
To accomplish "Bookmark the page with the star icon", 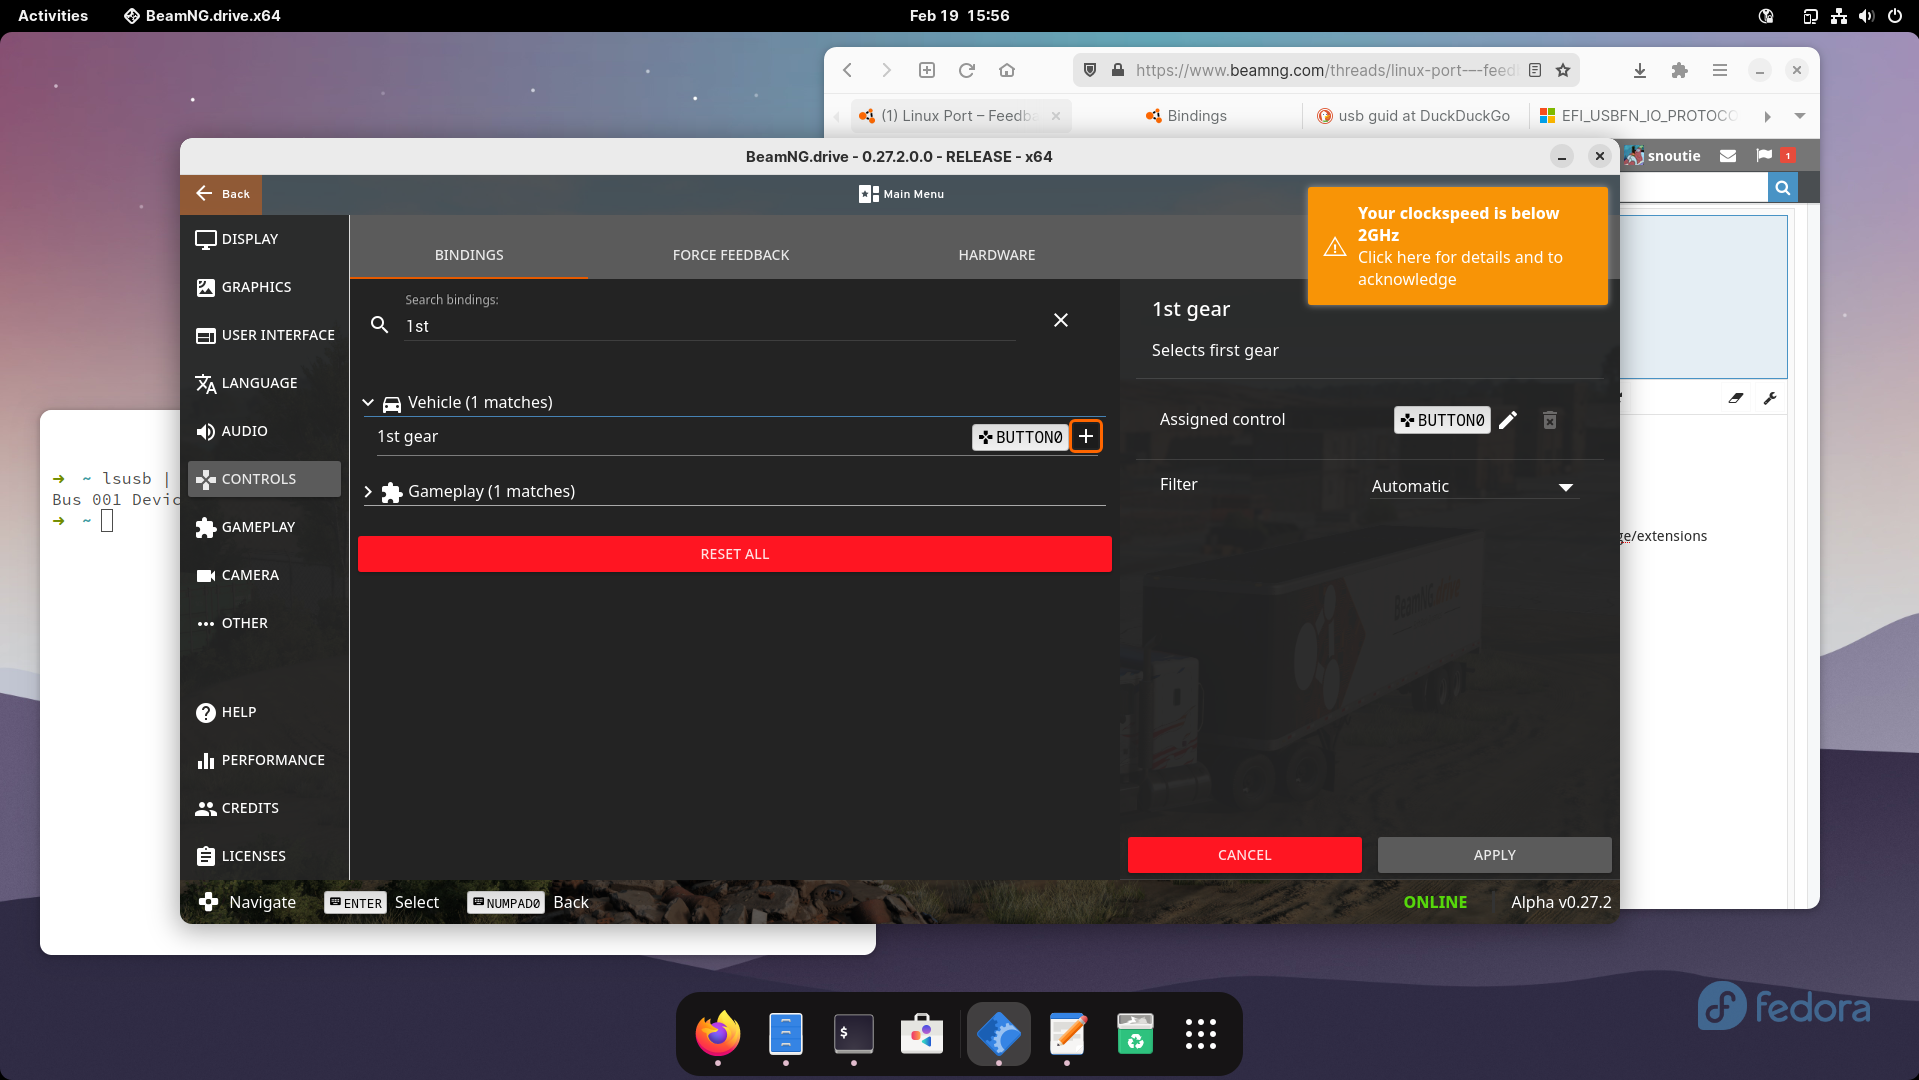I will [1563, 70].
